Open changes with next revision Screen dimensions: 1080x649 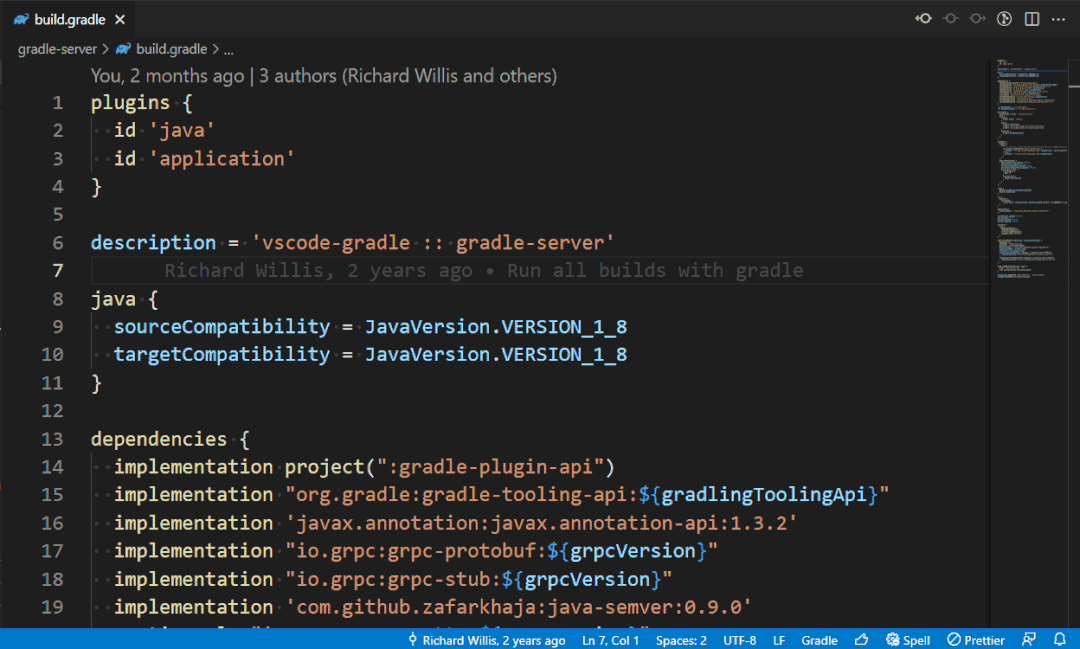(x=977, y=19)
